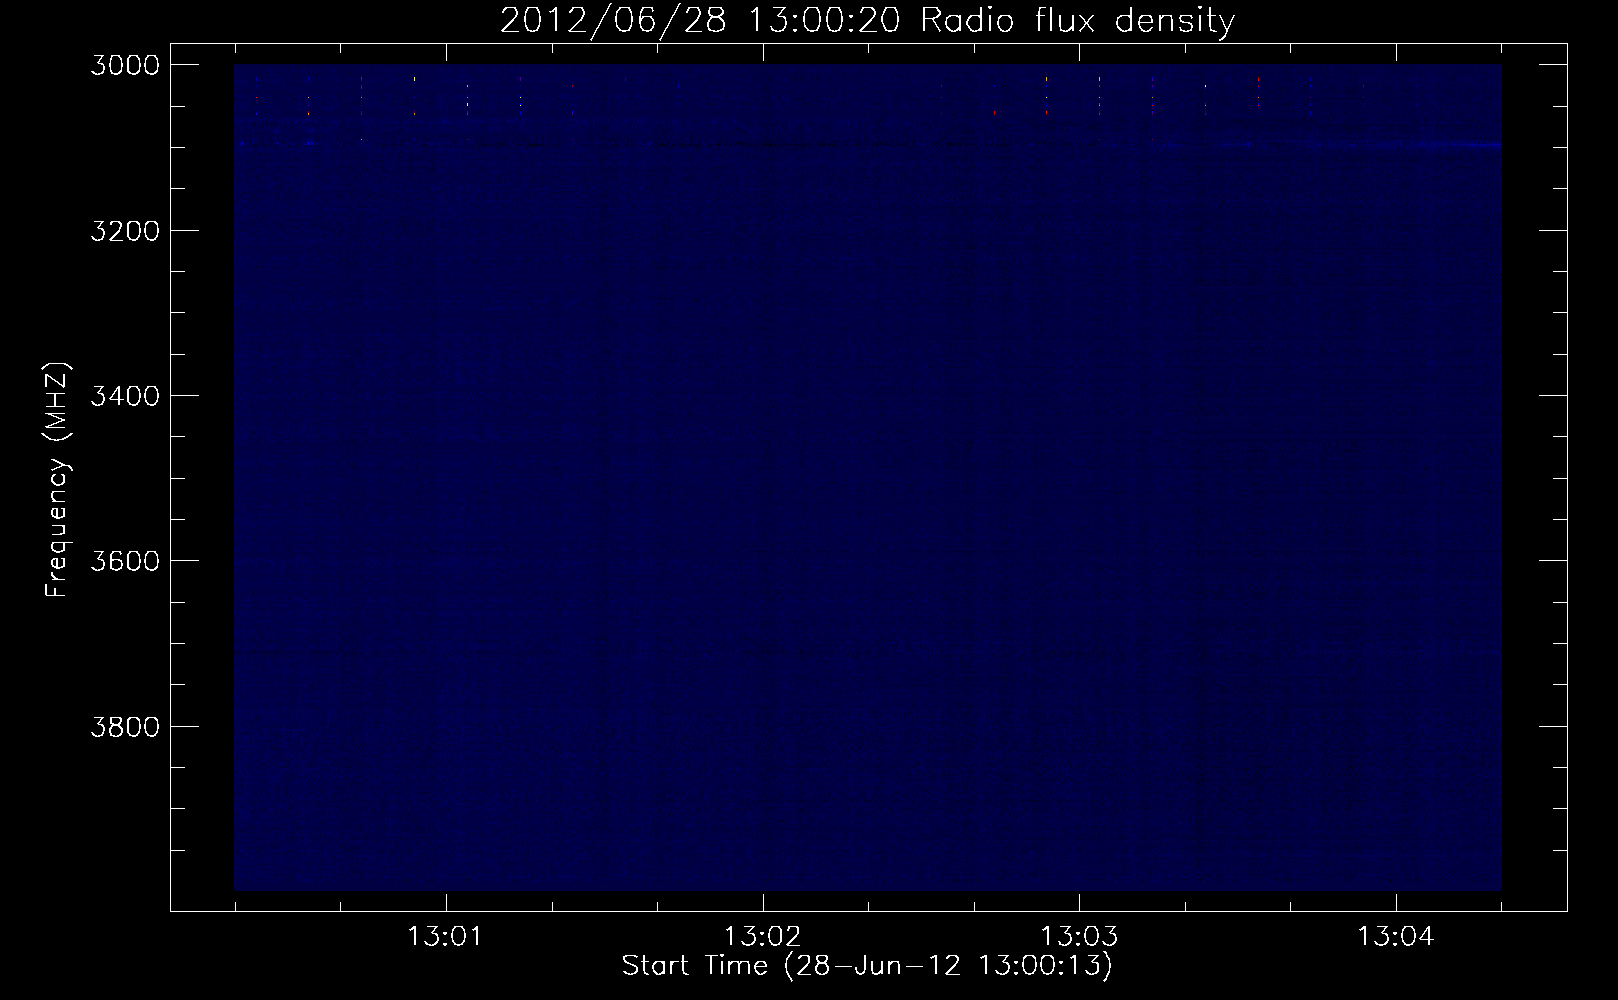
Task: Click the 'Start Time (28-Jun-12 13:00:13)' label
Action: point(867,966)
